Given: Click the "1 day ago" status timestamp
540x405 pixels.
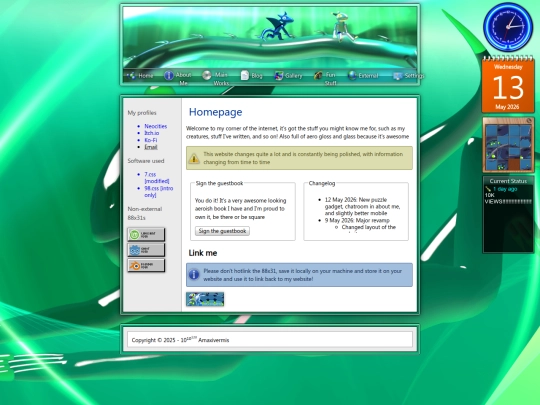Looking at the screenshot, I should coord(505,189).
